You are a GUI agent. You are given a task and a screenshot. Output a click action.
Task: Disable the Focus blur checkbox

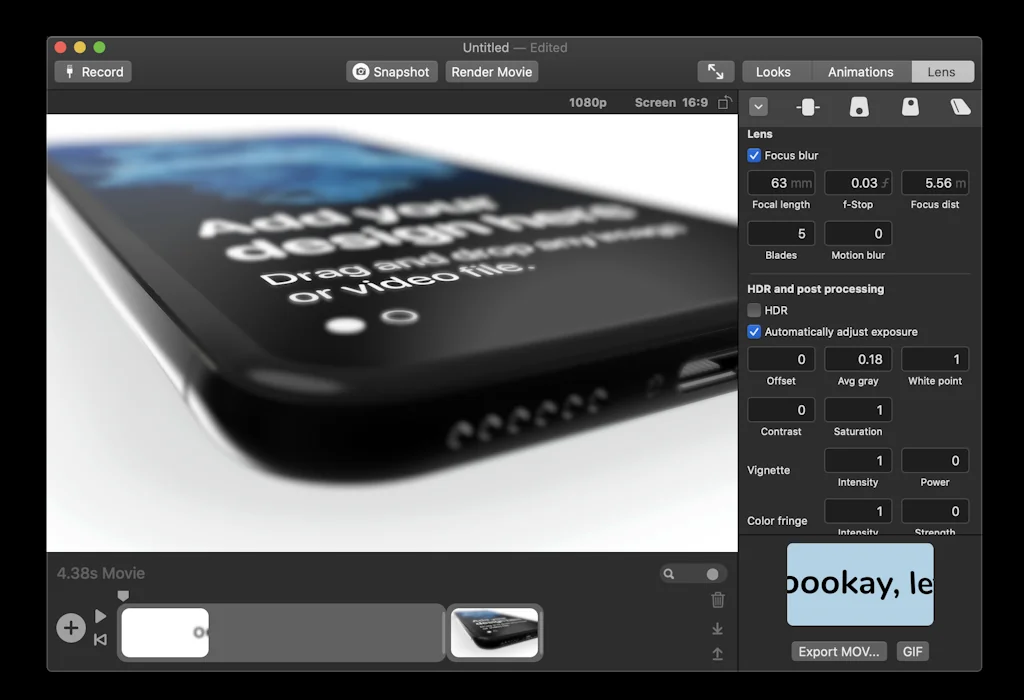(753, 155)
